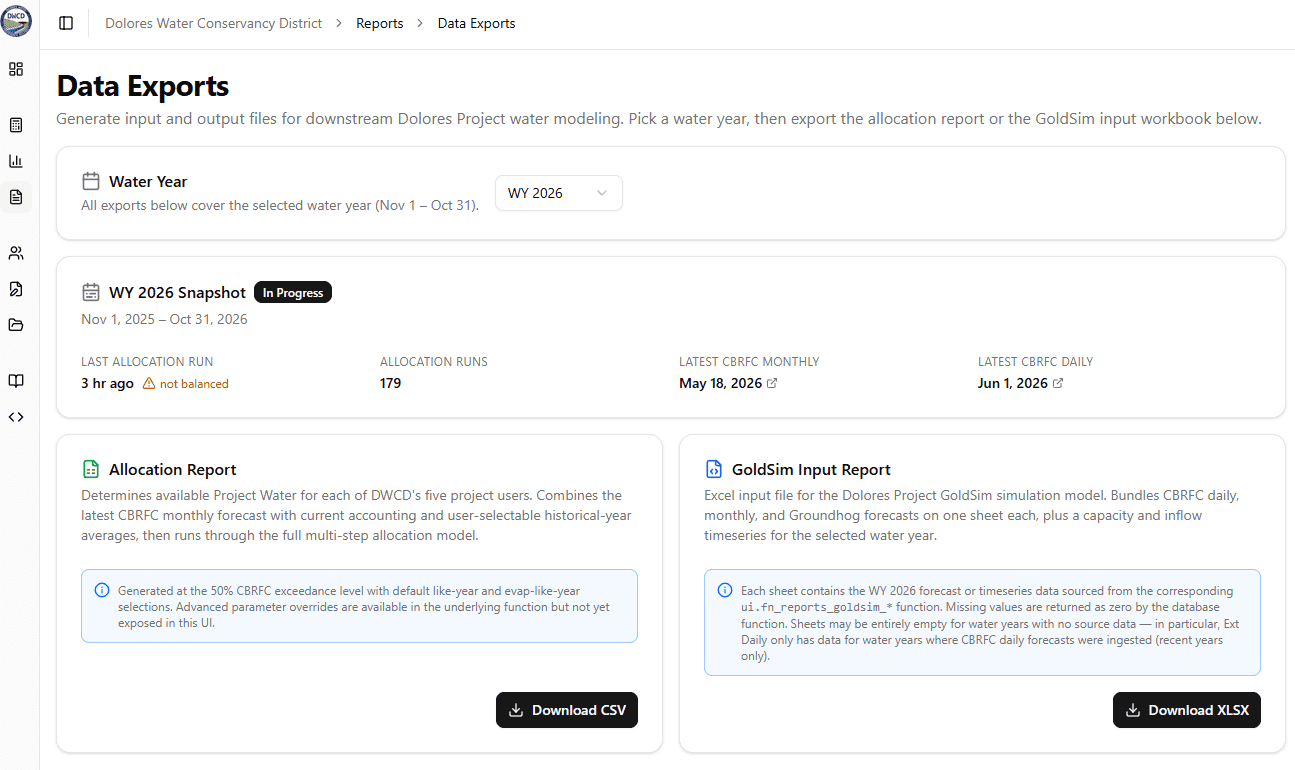Open the May 18, 2026 CBRFC monthly link
Image resolution: width=1295 pixels, height=770 pixels.
[x=727, y=383]
